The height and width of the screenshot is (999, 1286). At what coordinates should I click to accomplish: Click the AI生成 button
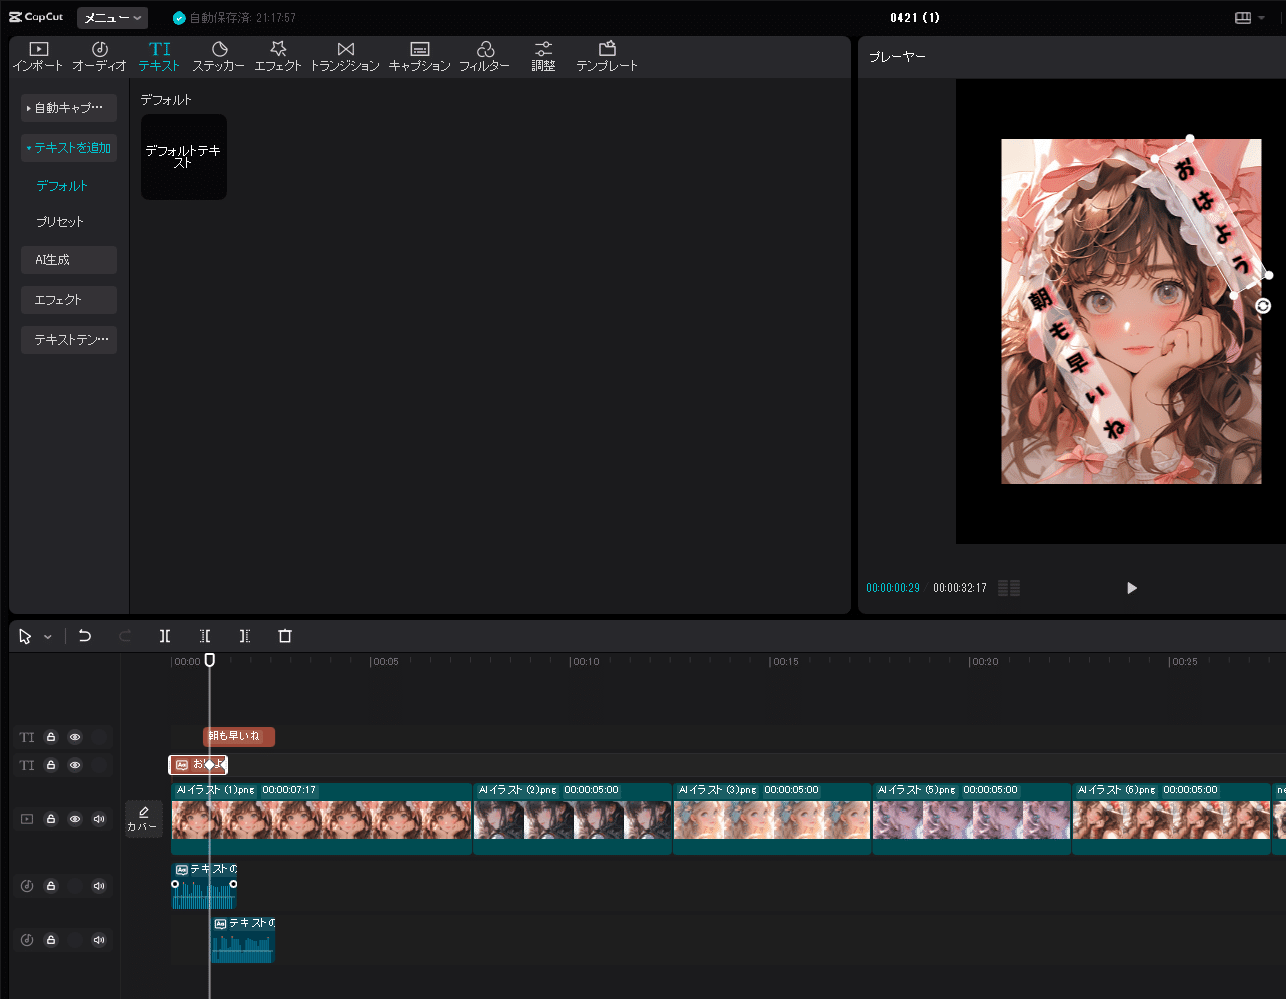(x=69, y=260)
